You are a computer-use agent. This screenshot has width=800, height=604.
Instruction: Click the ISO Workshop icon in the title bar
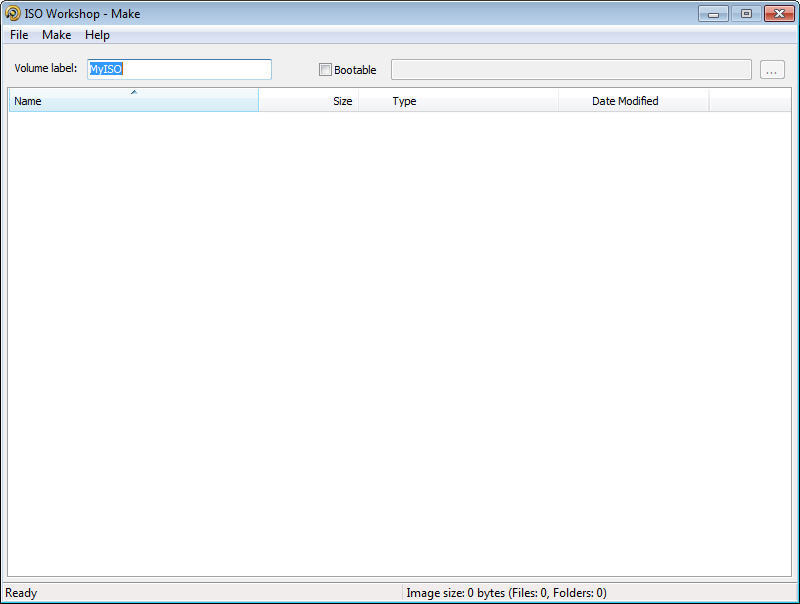(13, 13)
